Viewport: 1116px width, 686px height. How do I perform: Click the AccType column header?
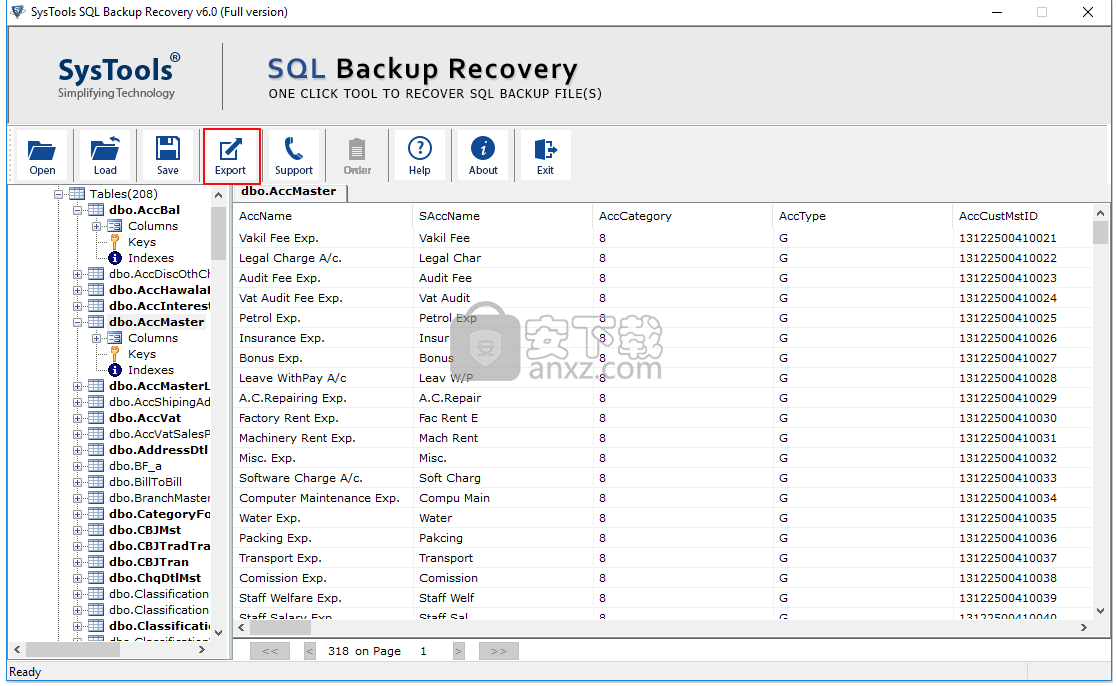(x=862, y=216)
